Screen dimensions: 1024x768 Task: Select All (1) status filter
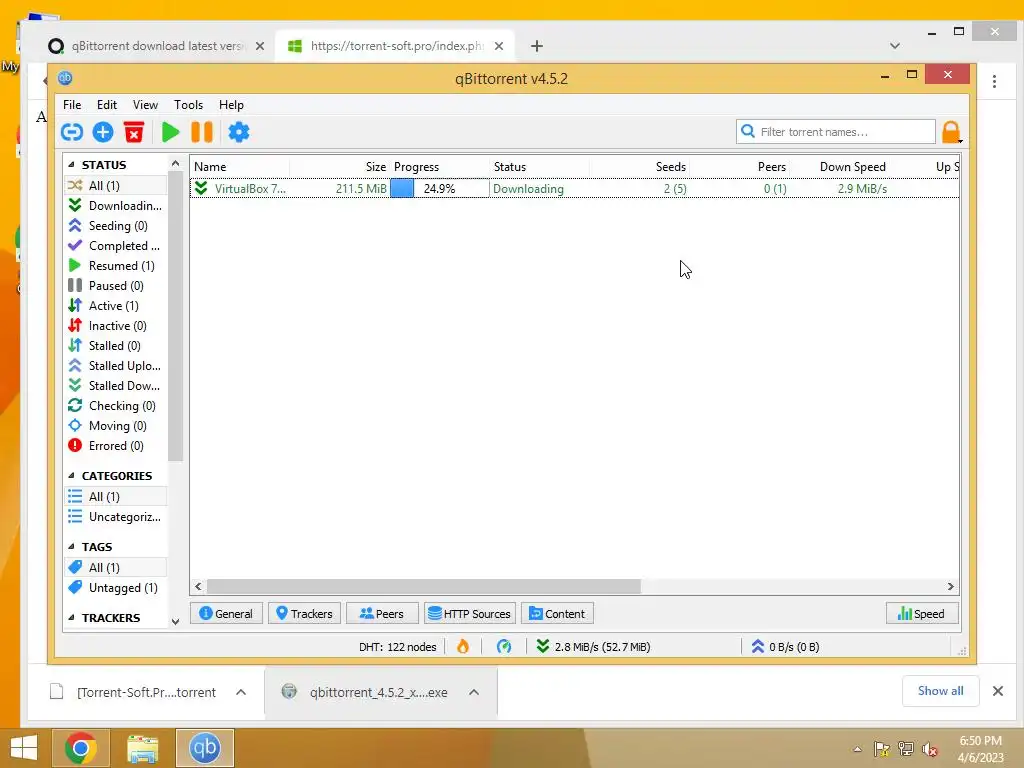pyautogui.click(x=116, y=185)
